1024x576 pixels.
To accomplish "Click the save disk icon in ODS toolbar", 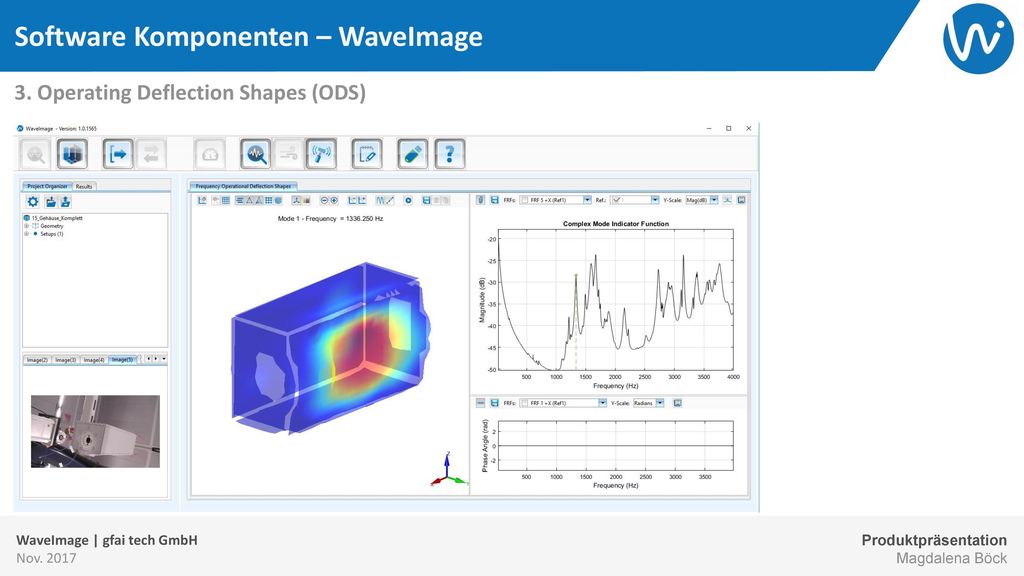I will click(426, 200).
